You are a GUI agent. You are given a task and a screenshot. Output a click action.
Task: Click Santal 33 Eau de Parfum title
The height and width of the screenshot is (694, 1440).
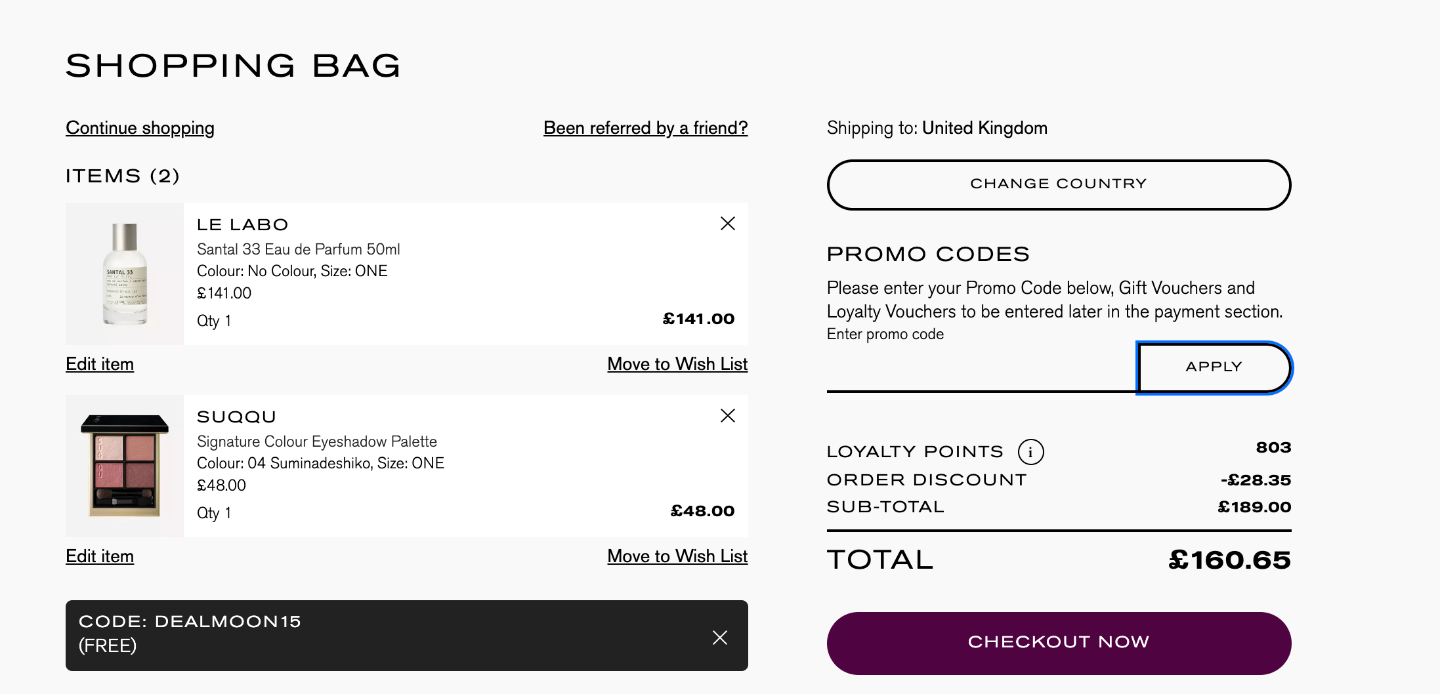(298, 249)
